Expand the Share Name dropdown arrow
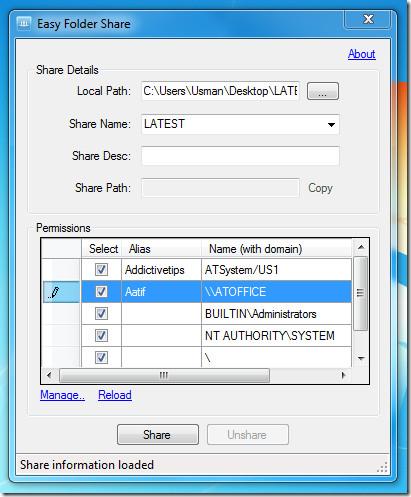 click(x=331, y=125)
